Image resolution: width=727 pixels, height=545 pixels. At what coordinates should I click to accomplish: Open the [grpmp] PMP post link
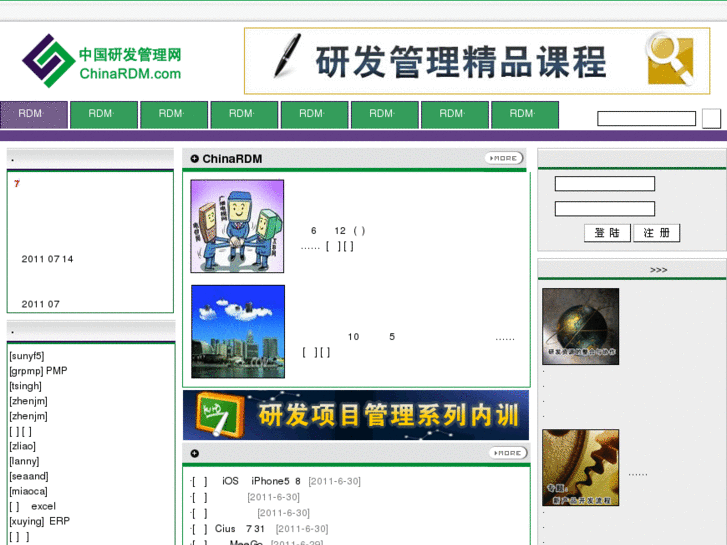(38, 371)
